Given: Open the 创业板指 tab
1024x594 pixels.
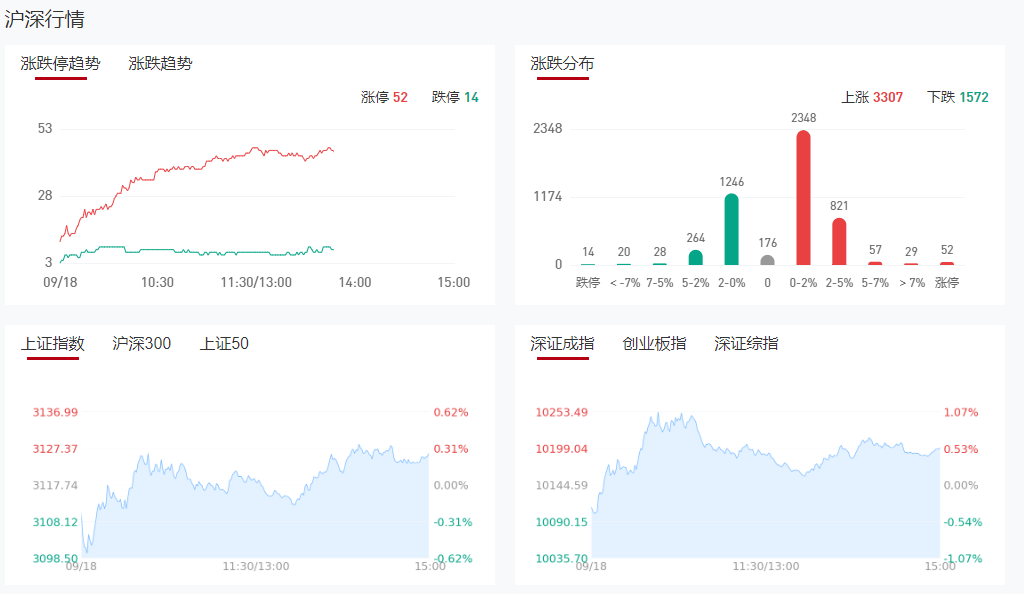Looking at the screenshot, I should pos(654,344).
